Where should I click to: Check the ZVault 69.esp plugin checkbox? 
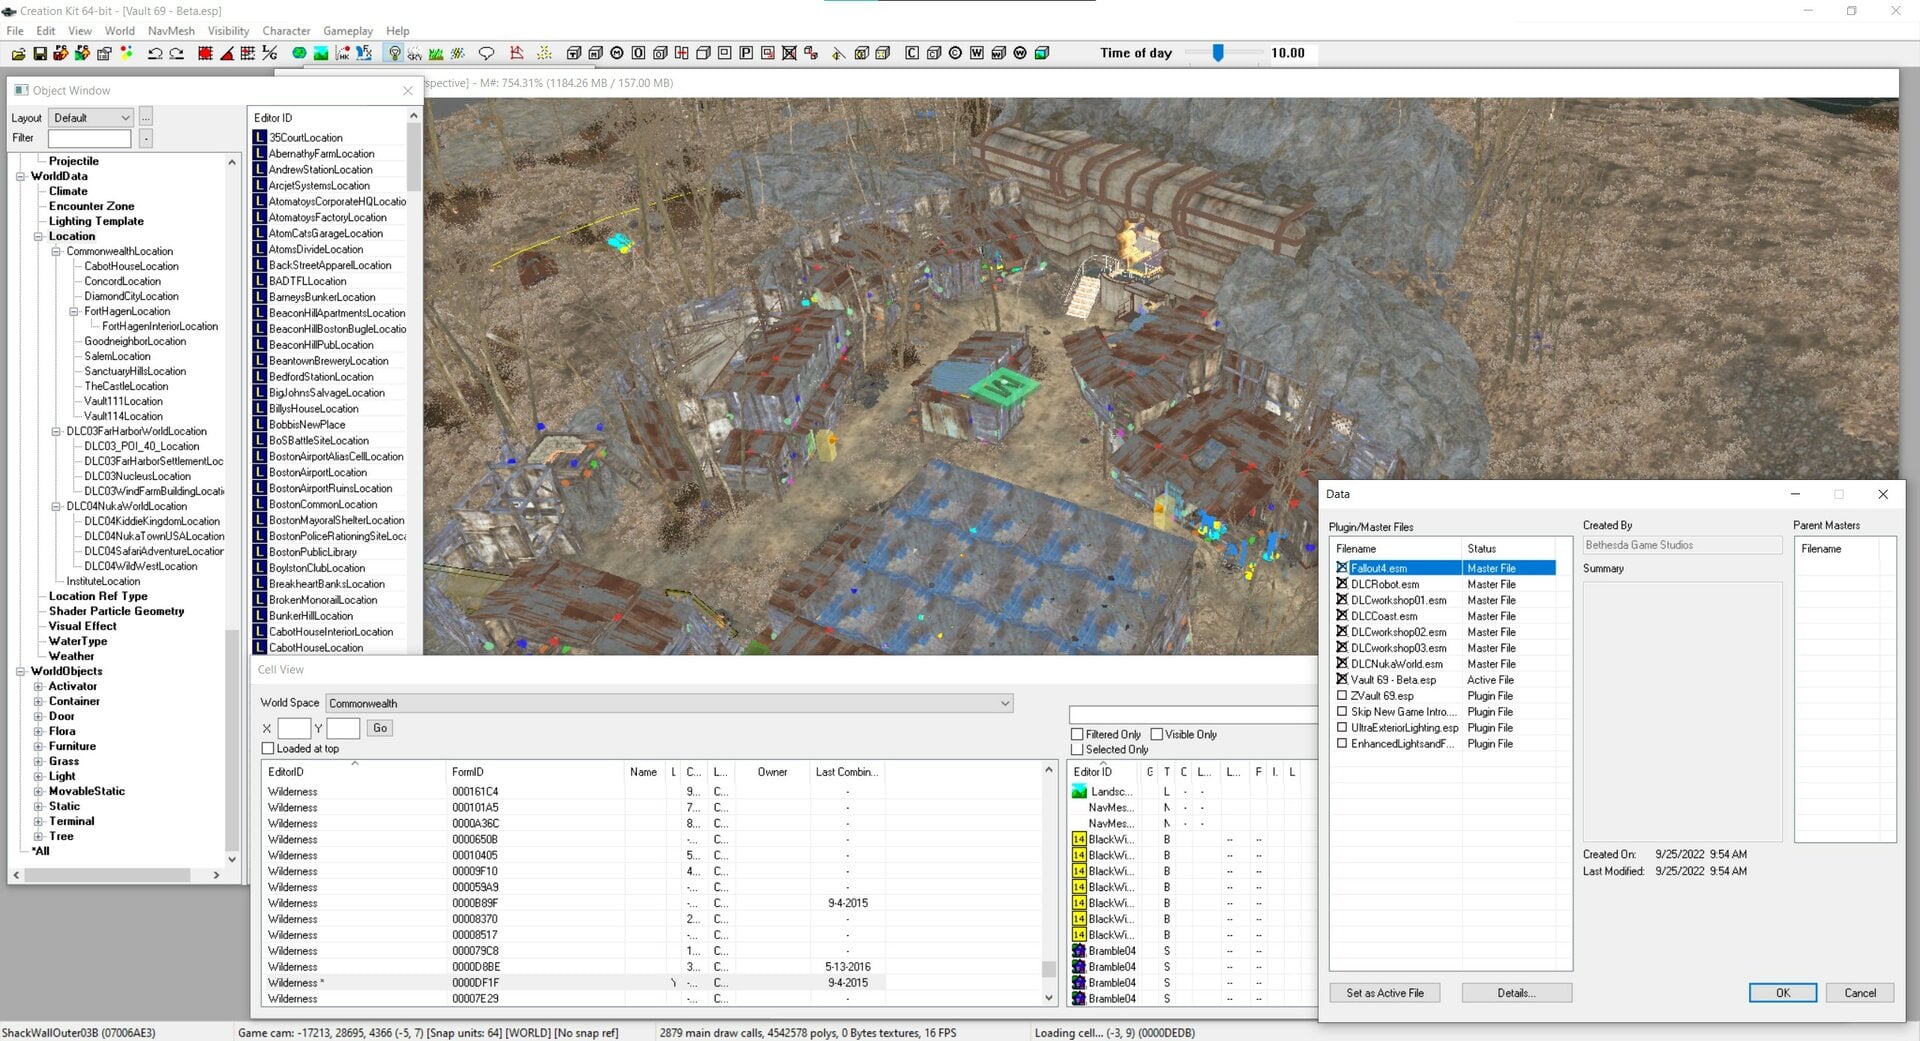click(1342, 695)
